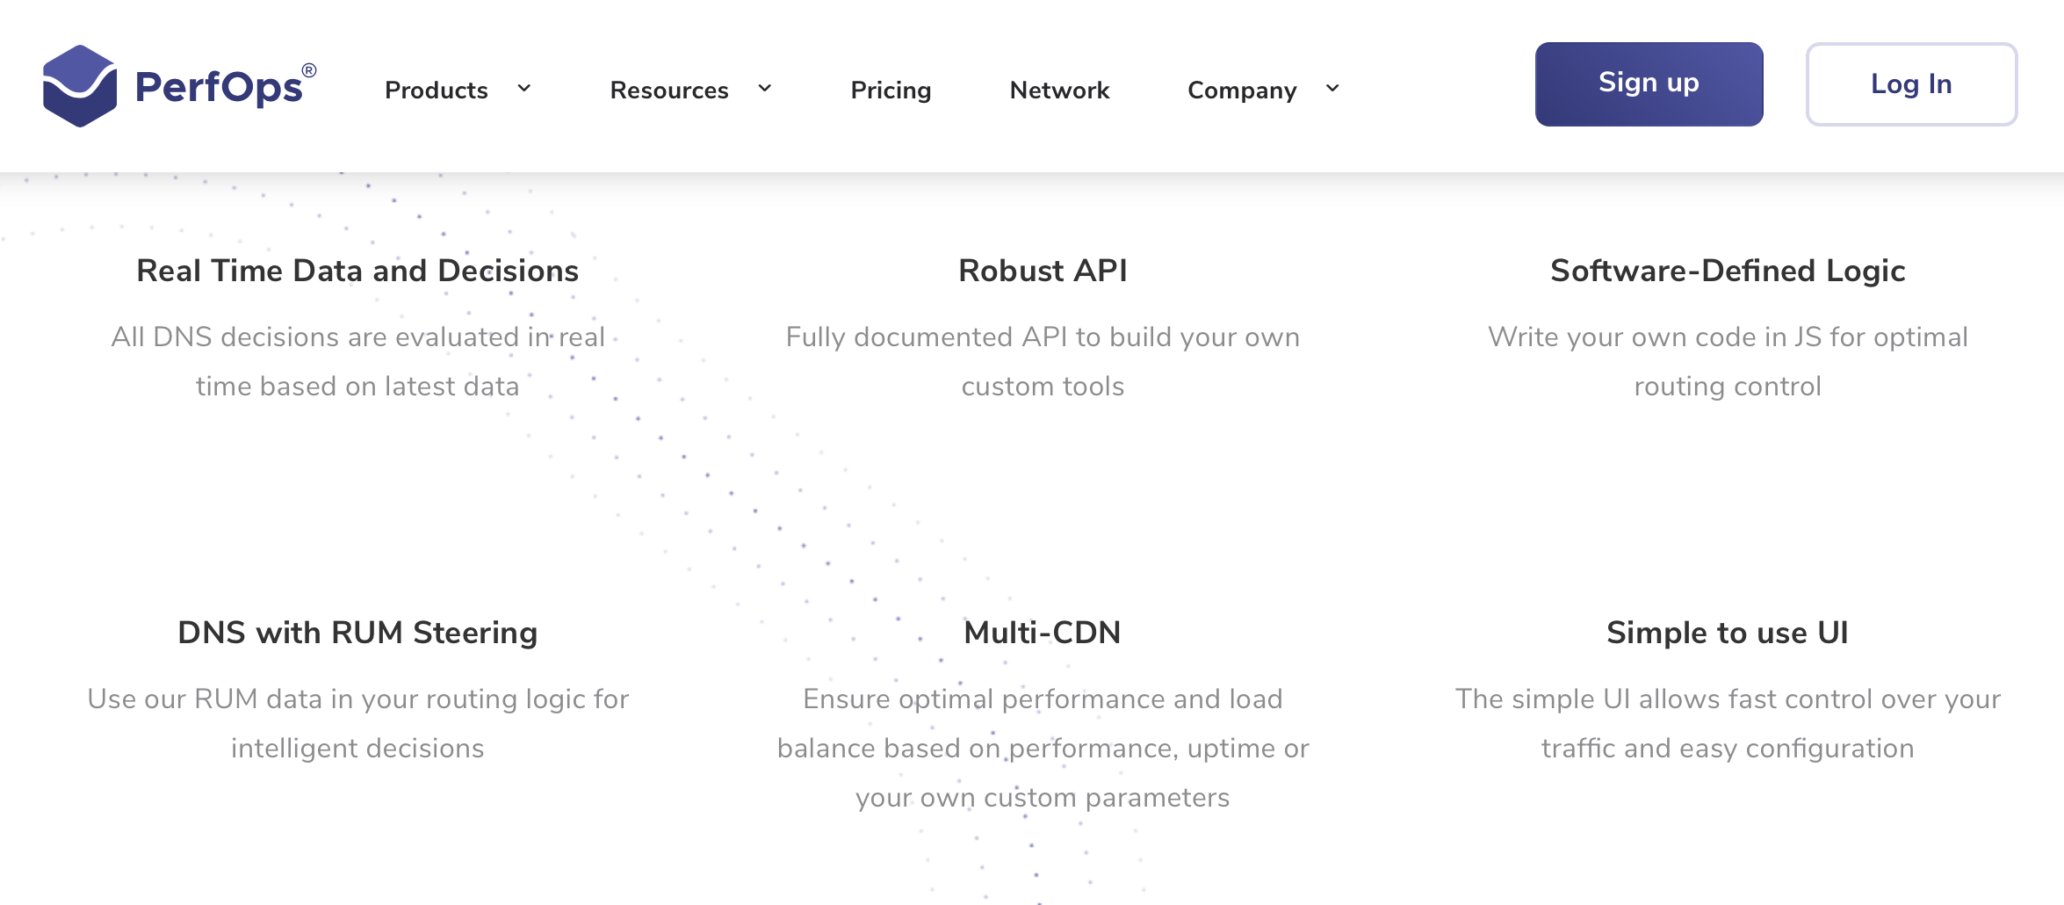Select the Software-Defined Logic heading
The height and width of the screenshot is (905, 2064).
pos(1727,270)
